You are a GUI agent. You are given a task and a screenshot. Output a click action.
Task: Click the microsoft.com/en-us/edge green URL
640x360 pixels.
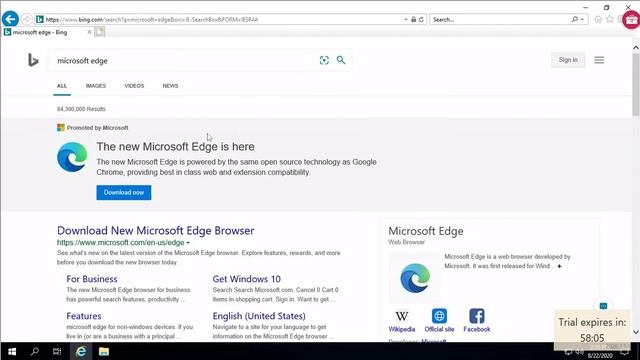point(120,242)
